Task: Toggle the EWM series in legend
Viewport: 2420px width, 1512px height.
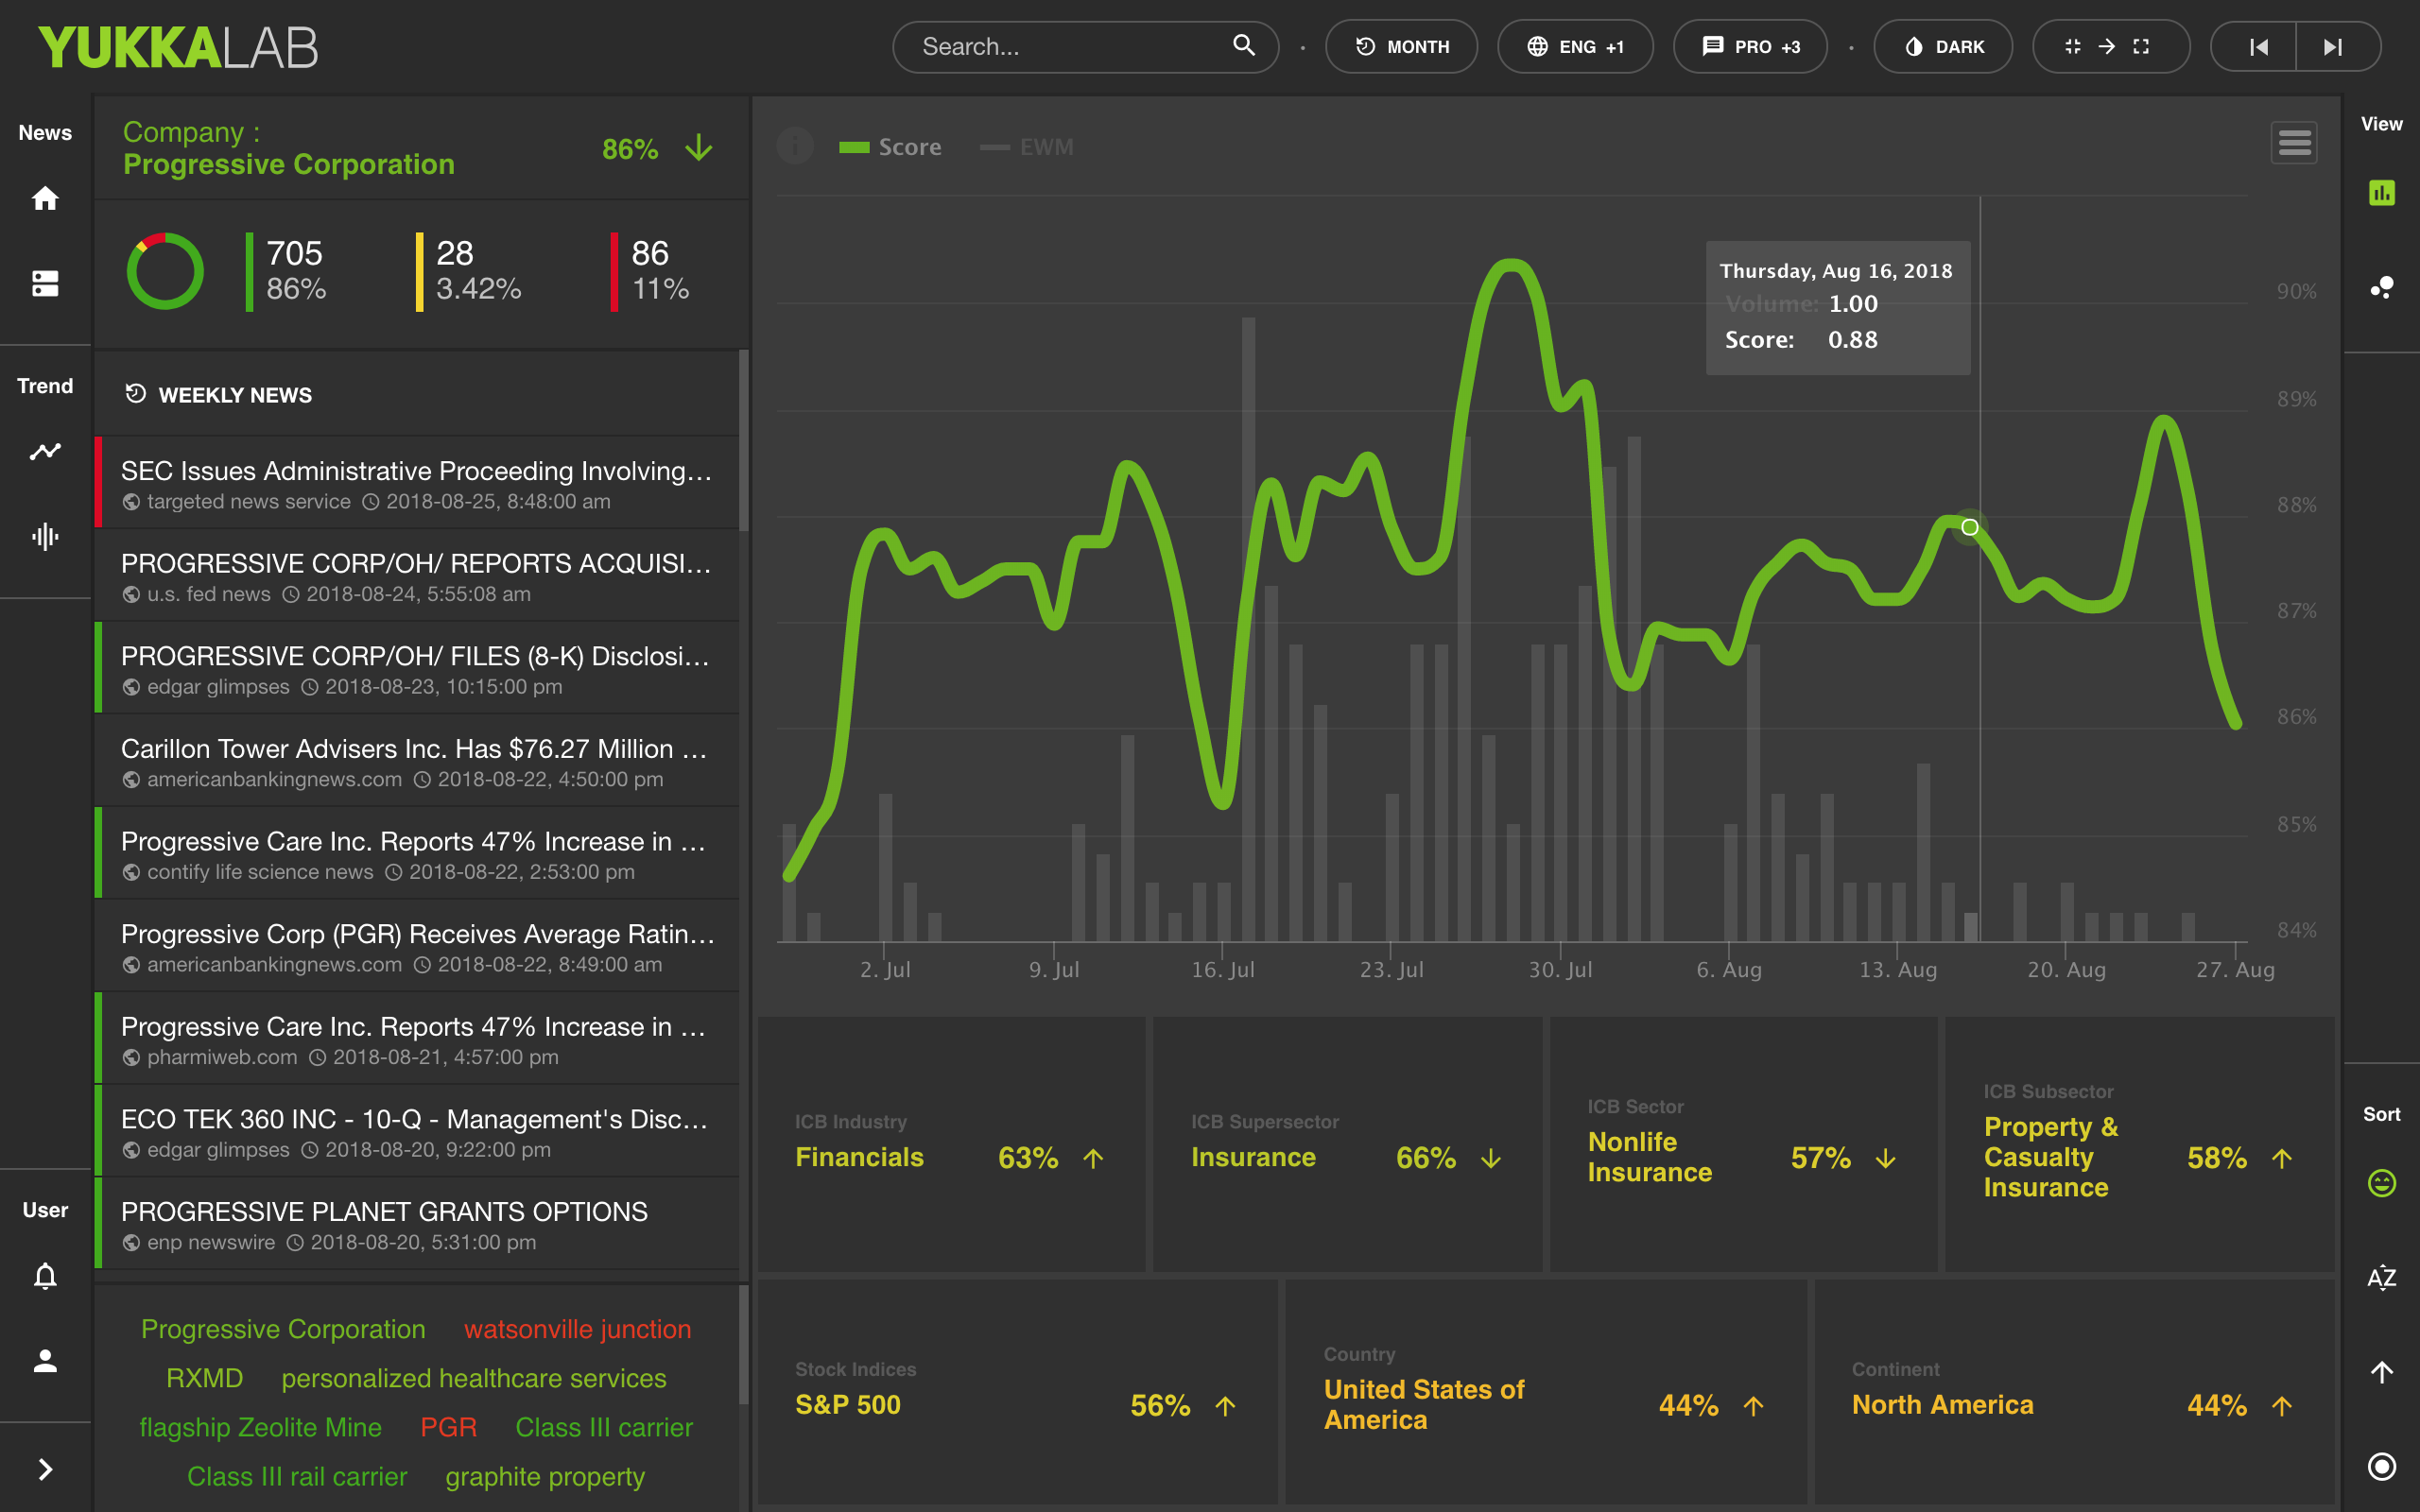Action: [x=1026, y=147]
